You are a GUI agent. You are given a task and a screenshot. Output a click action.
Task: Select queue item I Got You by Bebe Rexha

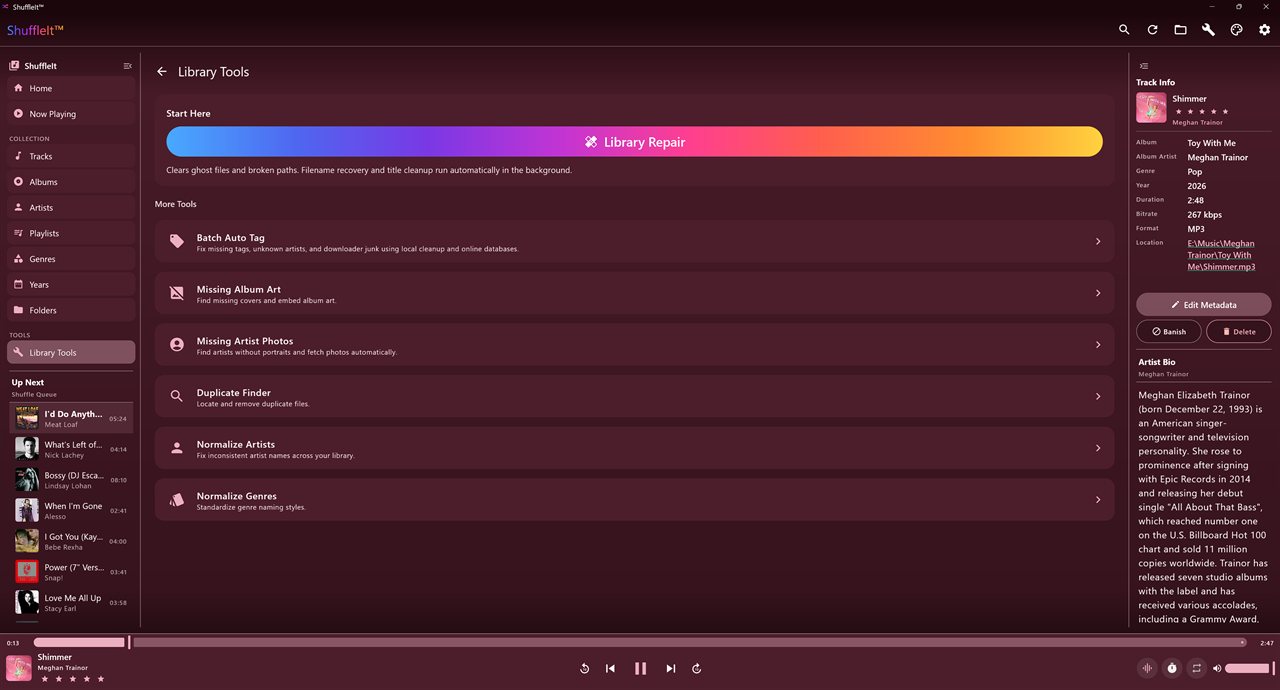[x=71, y=541]
